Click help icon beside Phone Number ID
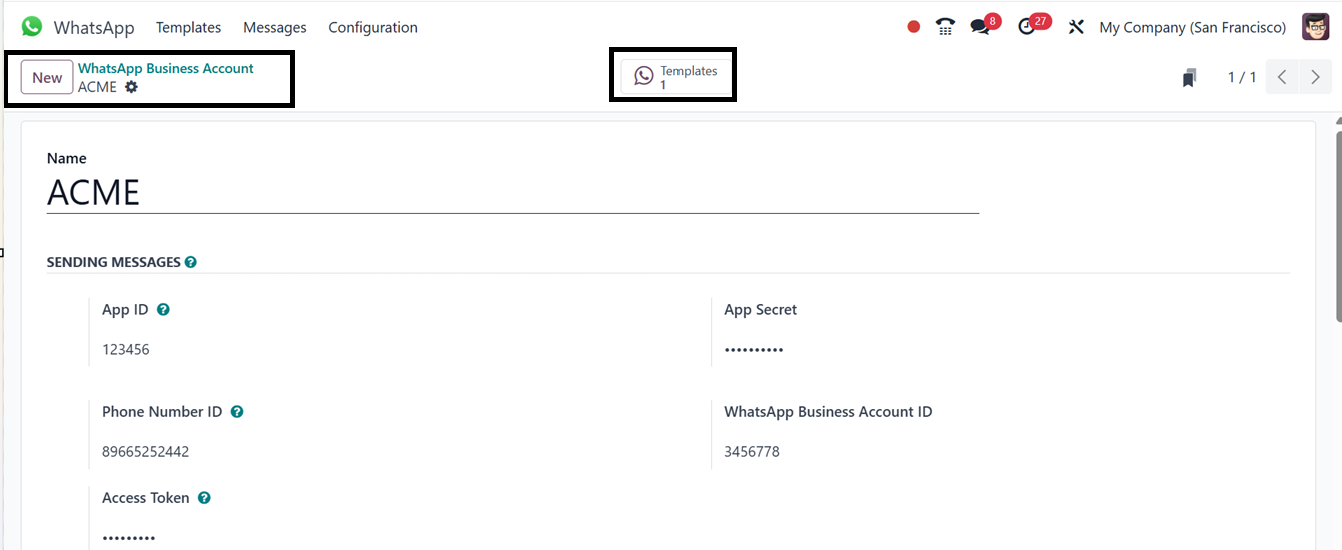The image size is (1342, 550). (x=237, y=412)
